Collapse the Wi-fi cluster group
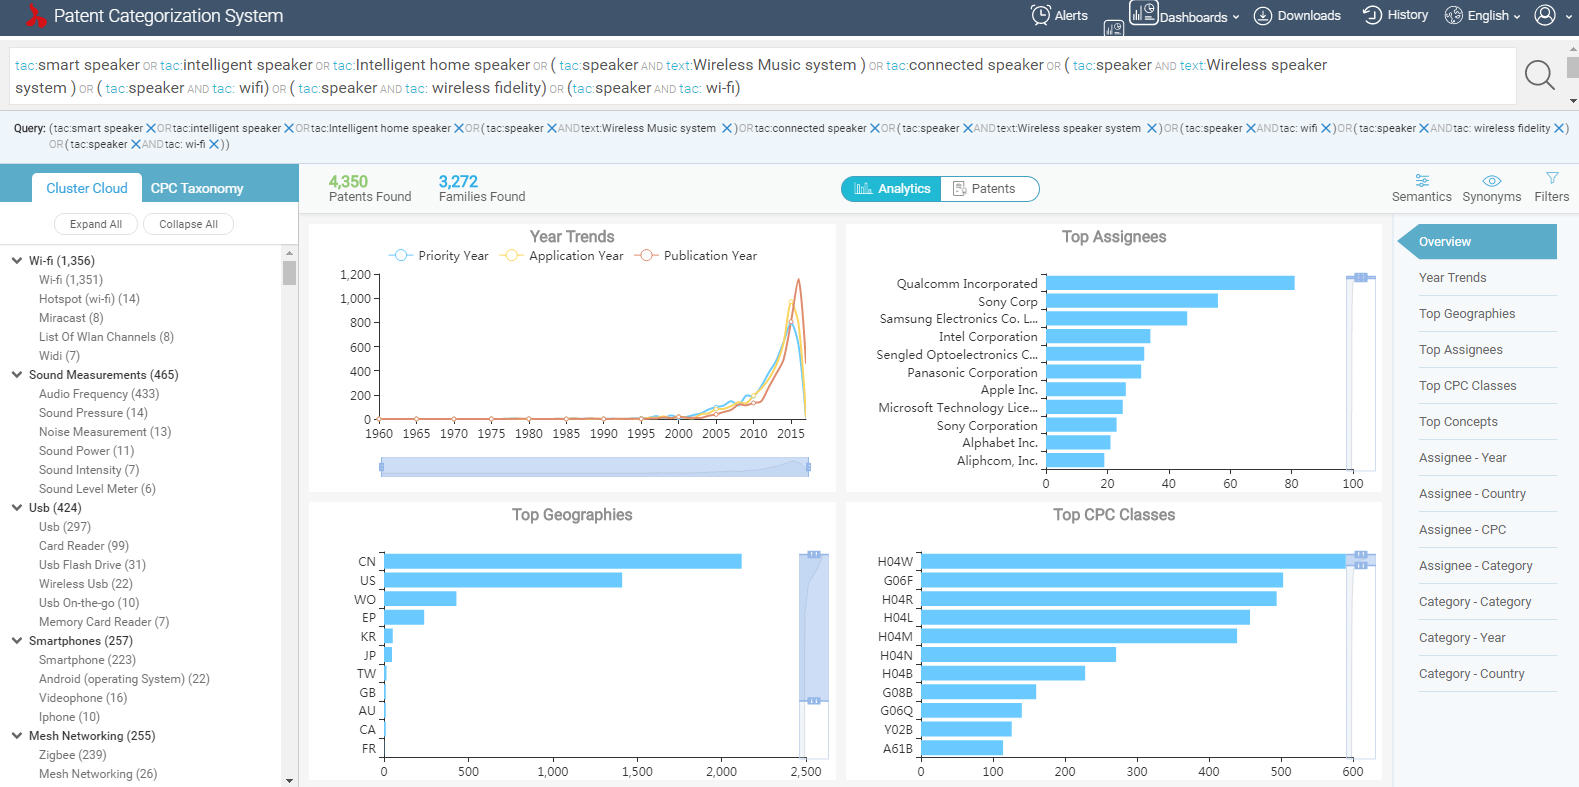This screenshot has width=1579, height=787. (x=17, y=261)
